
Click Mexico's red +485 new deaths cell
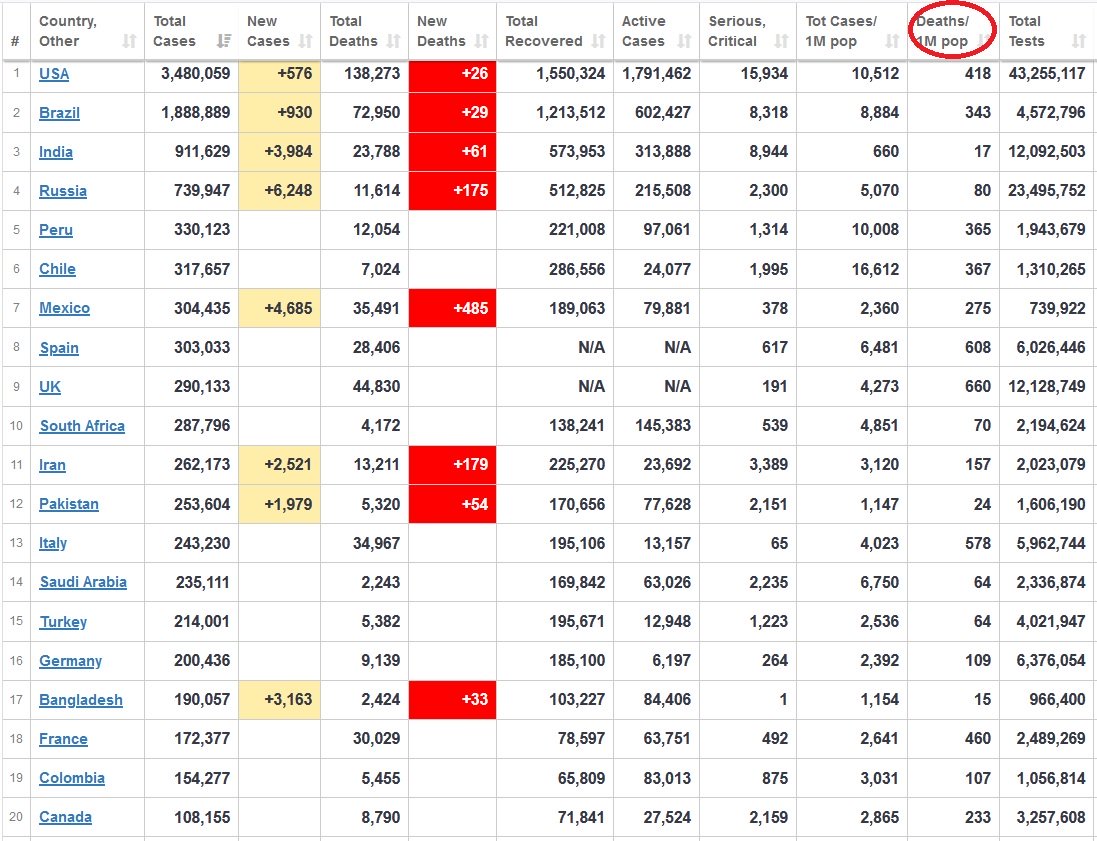click(452, 308)
